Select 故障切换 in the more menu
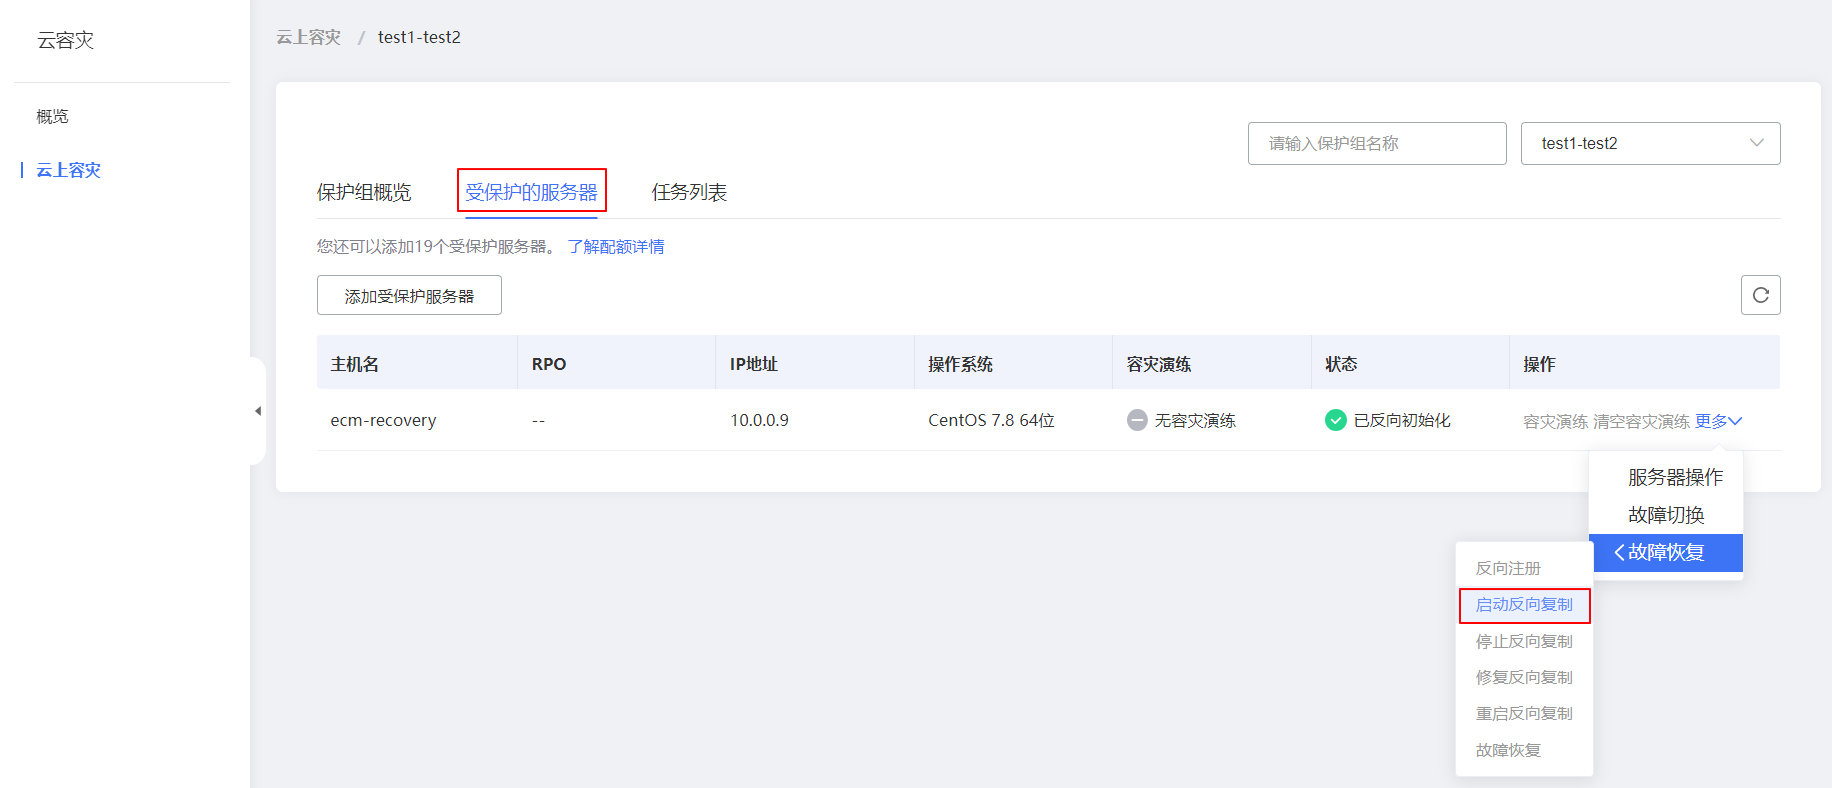Screen dimensions: 1832x788 pyautogui.click(x=1666, y=515)
